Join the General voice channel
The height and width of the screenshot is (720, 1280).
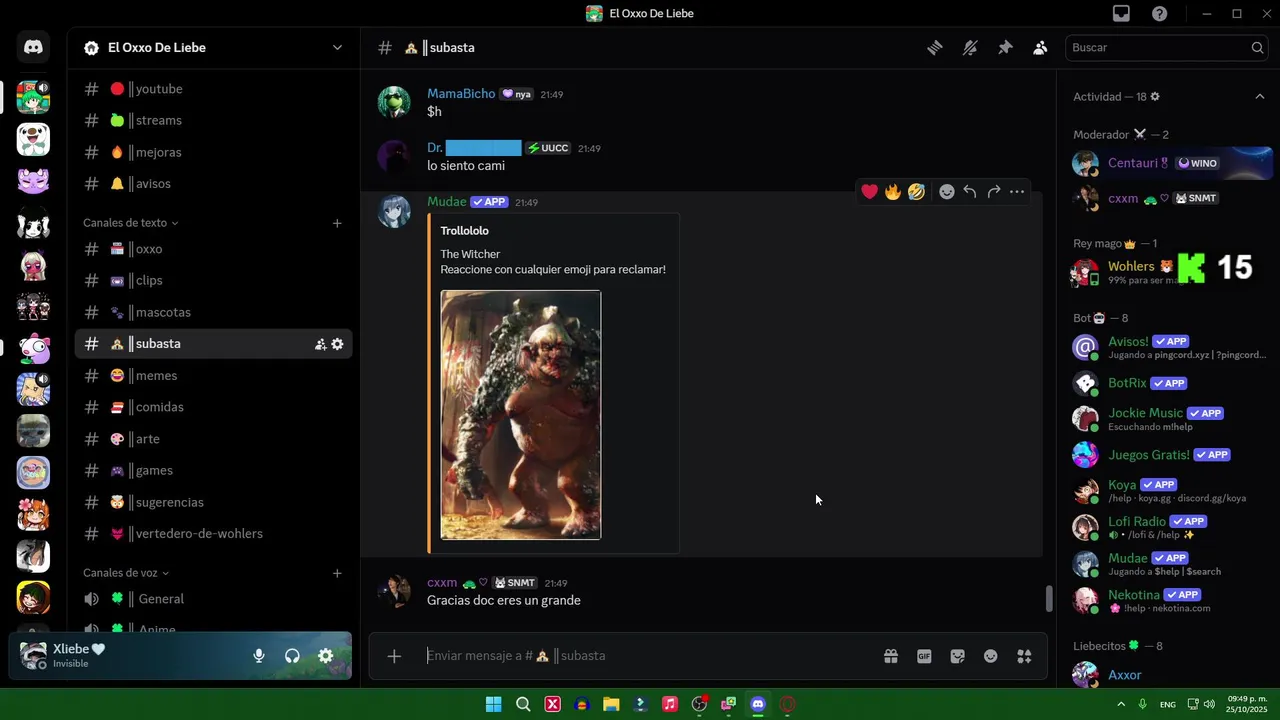(213, 599)
